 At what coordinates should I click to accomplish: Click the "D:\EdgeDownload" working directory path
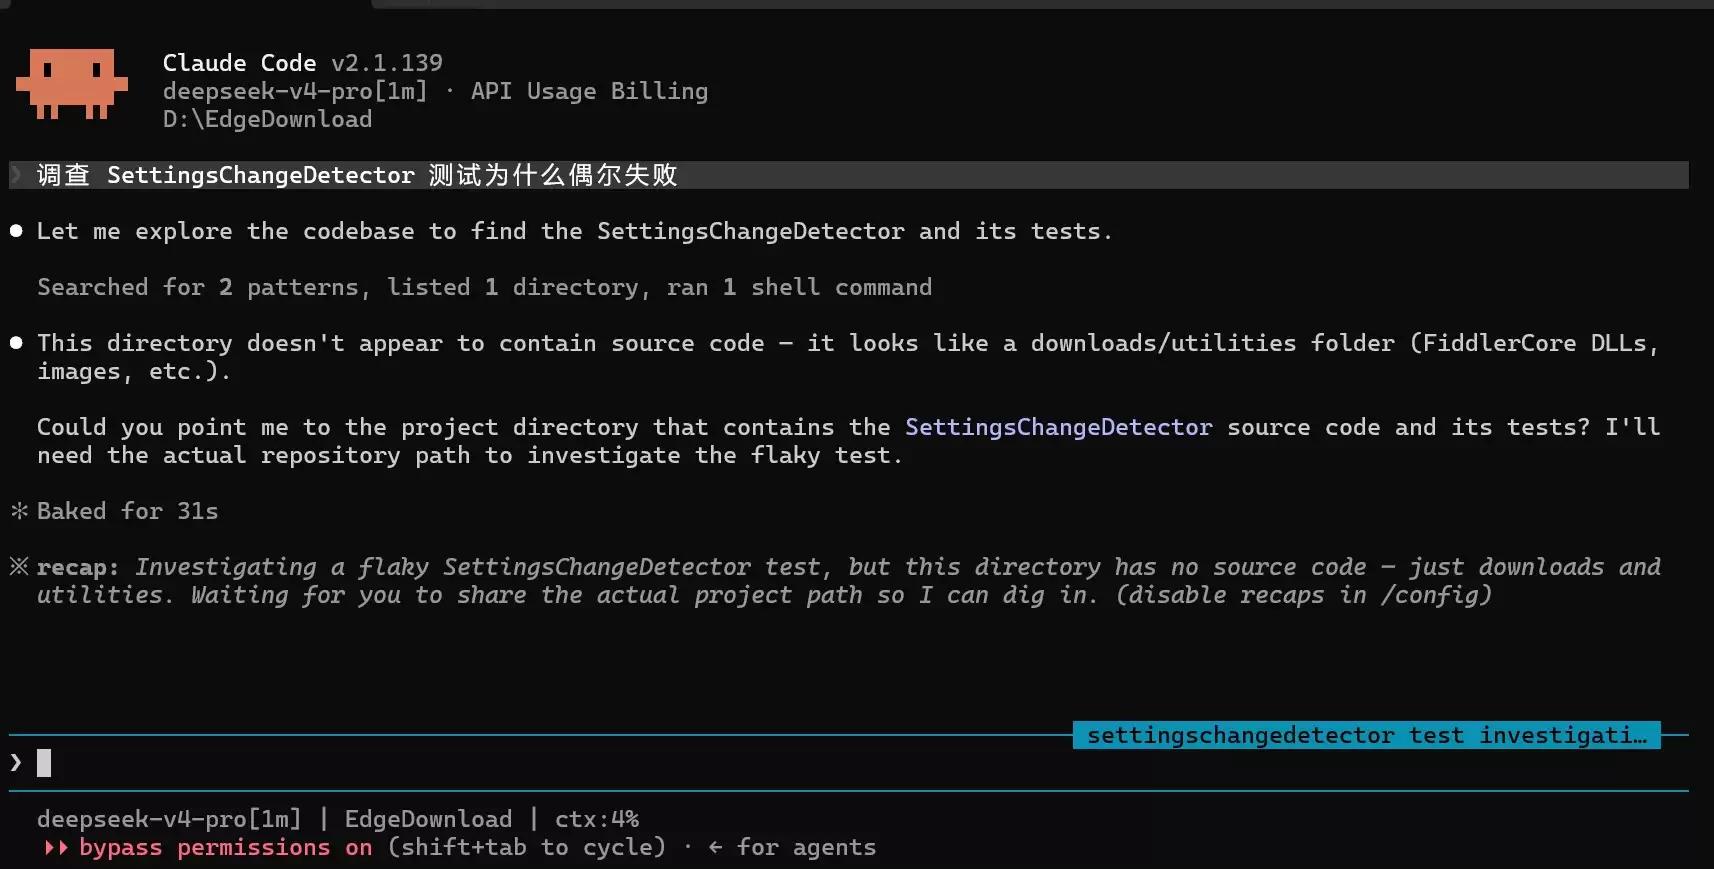(x=267, y=119)
